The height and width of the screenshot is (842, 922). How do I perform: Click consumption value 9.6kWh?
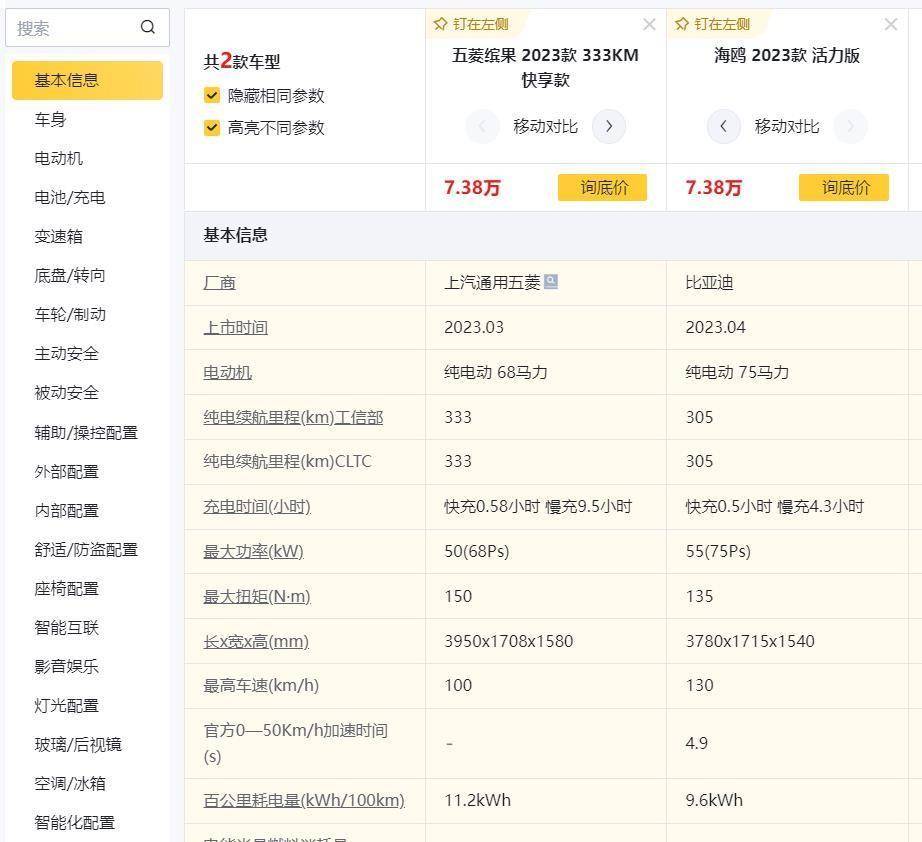coord(714,800)
